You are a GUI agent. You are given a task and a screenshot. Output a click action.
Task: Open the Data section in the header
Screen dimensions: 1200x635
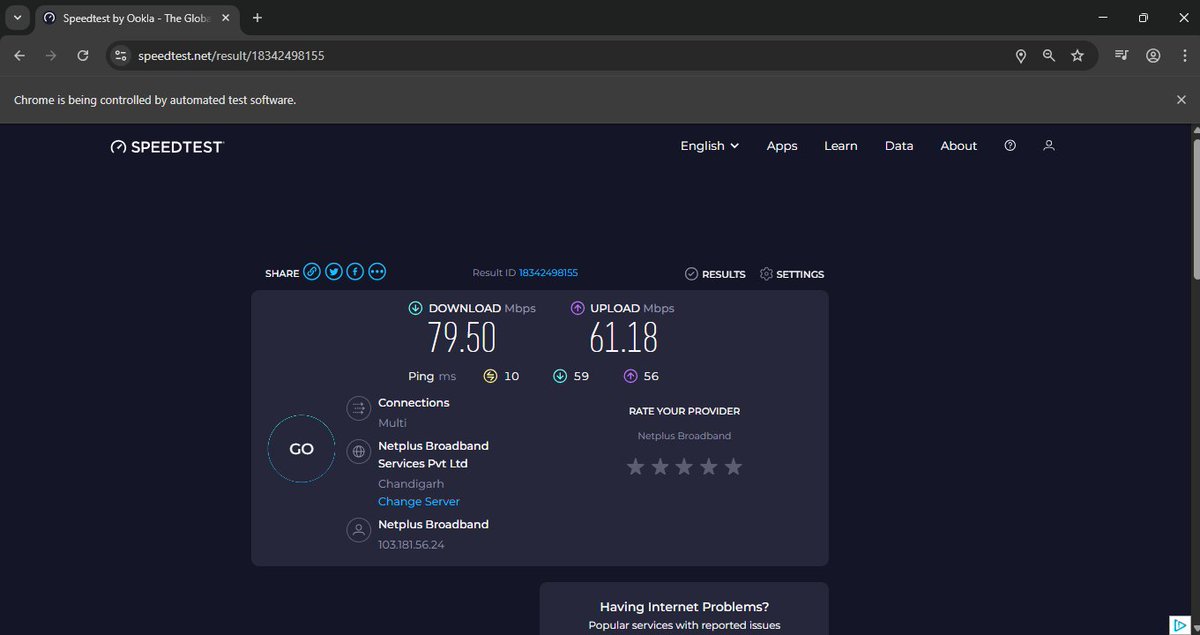[898, 145]
